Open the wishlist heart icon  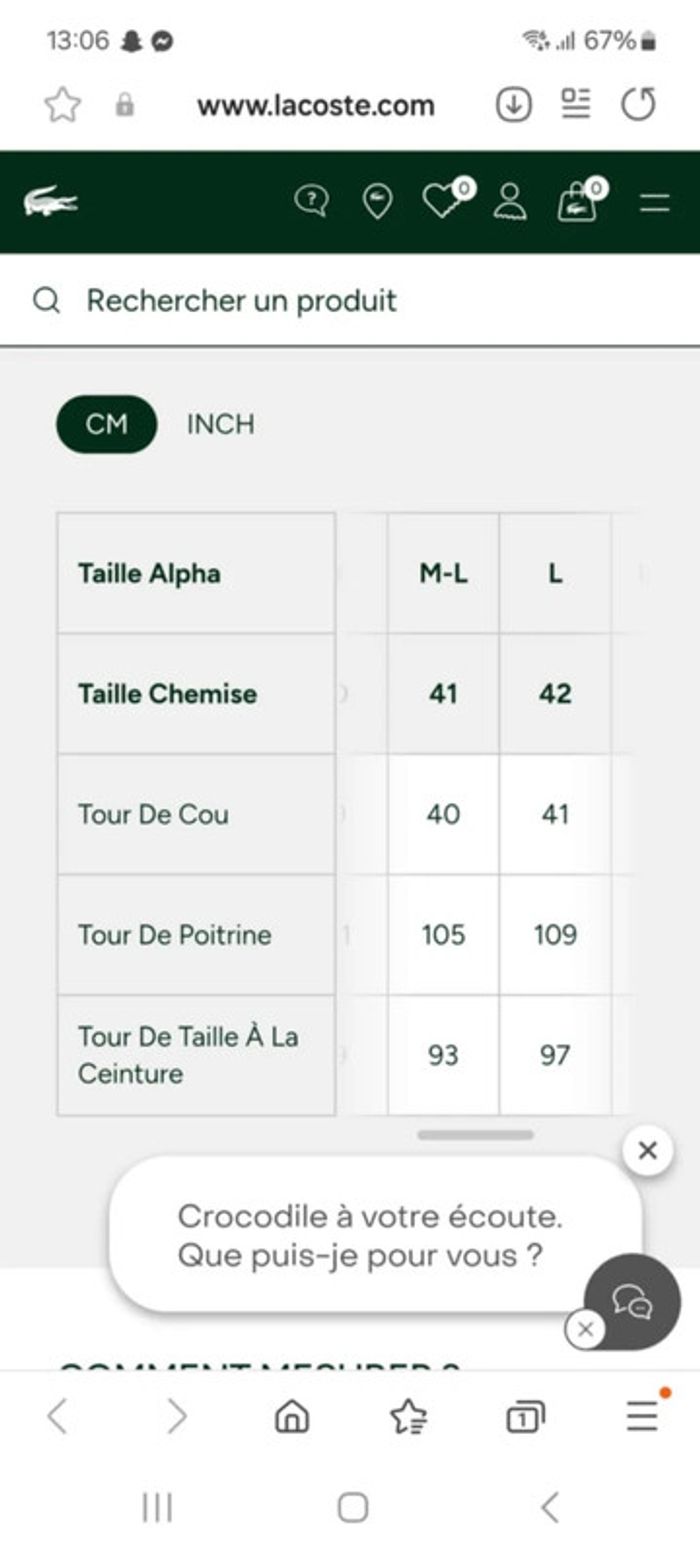[x=442, y=201]
